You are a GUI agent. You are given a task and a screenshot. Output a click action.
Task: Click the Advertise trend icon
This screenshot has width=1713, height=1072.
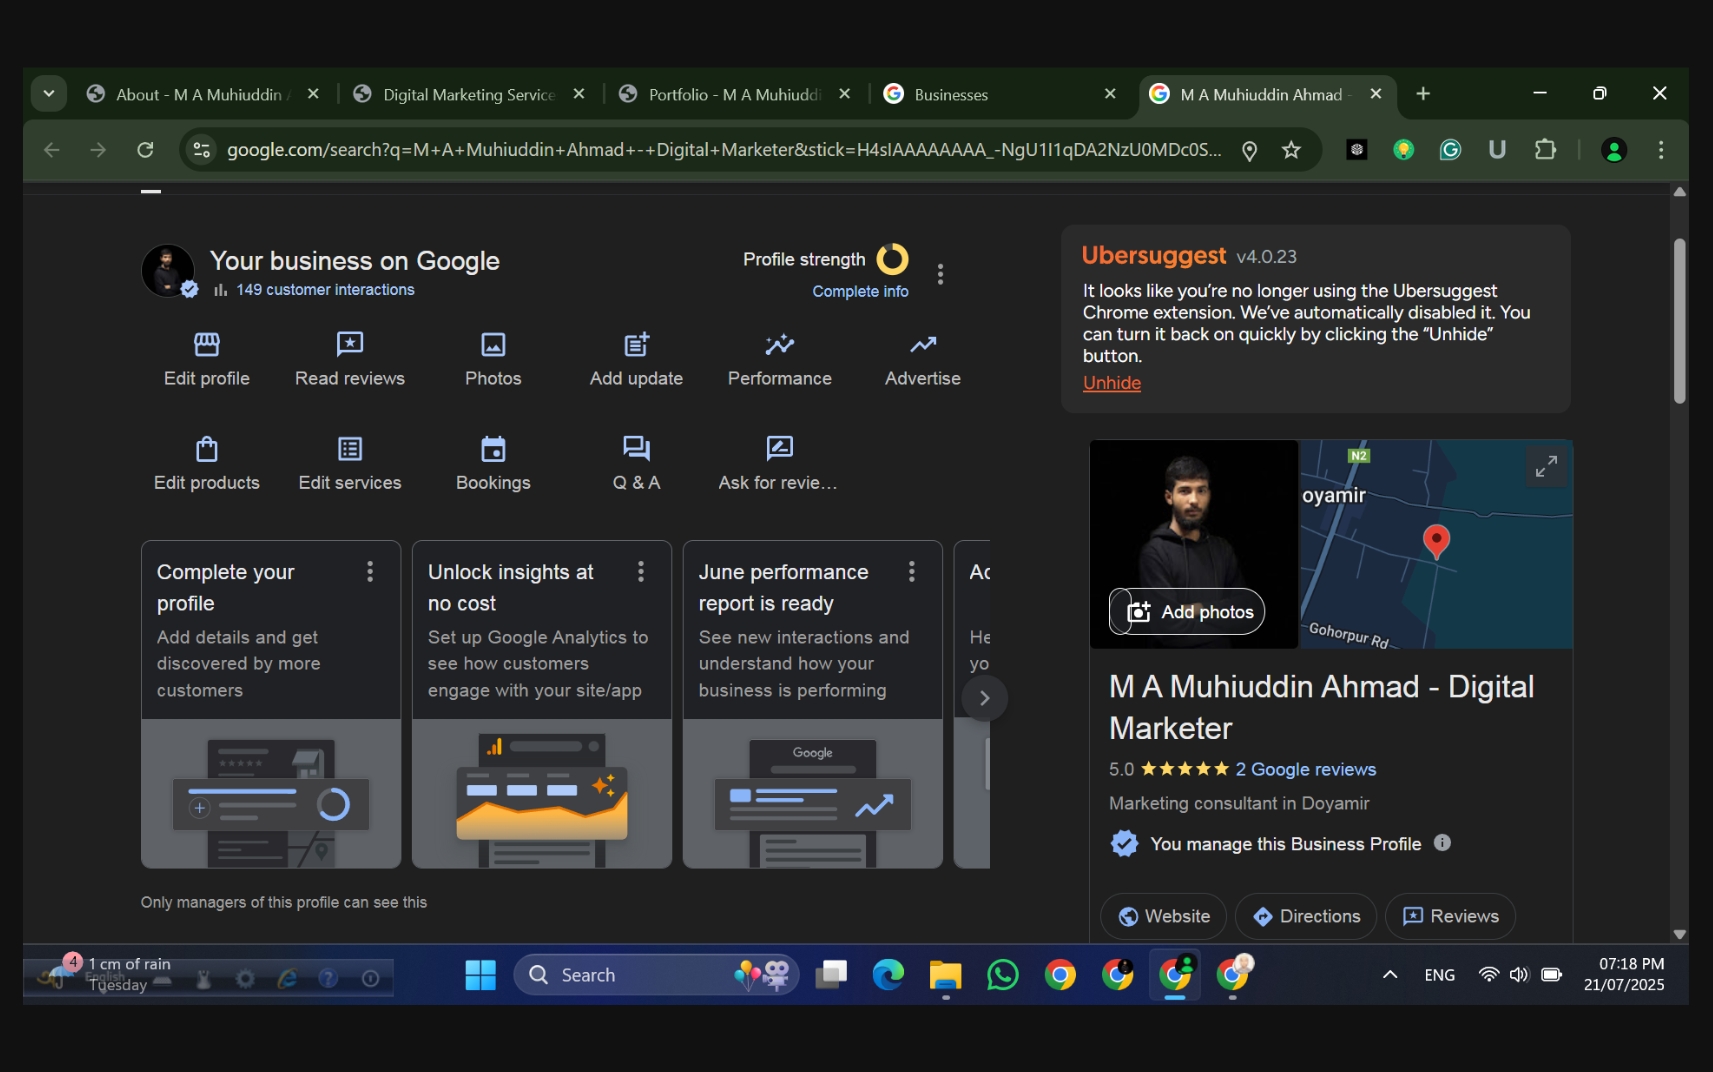point(923,345)
